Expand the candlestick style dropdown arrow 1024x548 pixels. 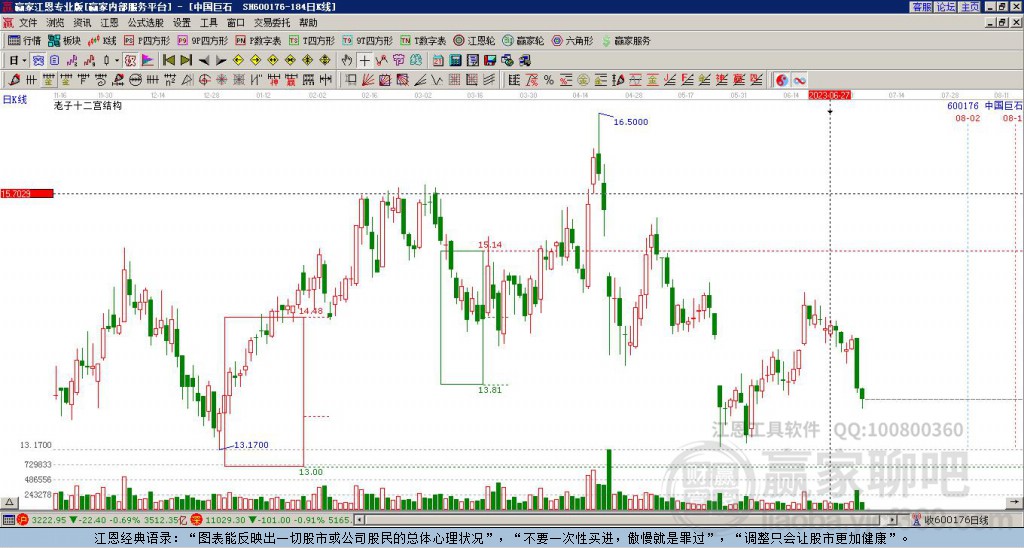coord(117,61)
